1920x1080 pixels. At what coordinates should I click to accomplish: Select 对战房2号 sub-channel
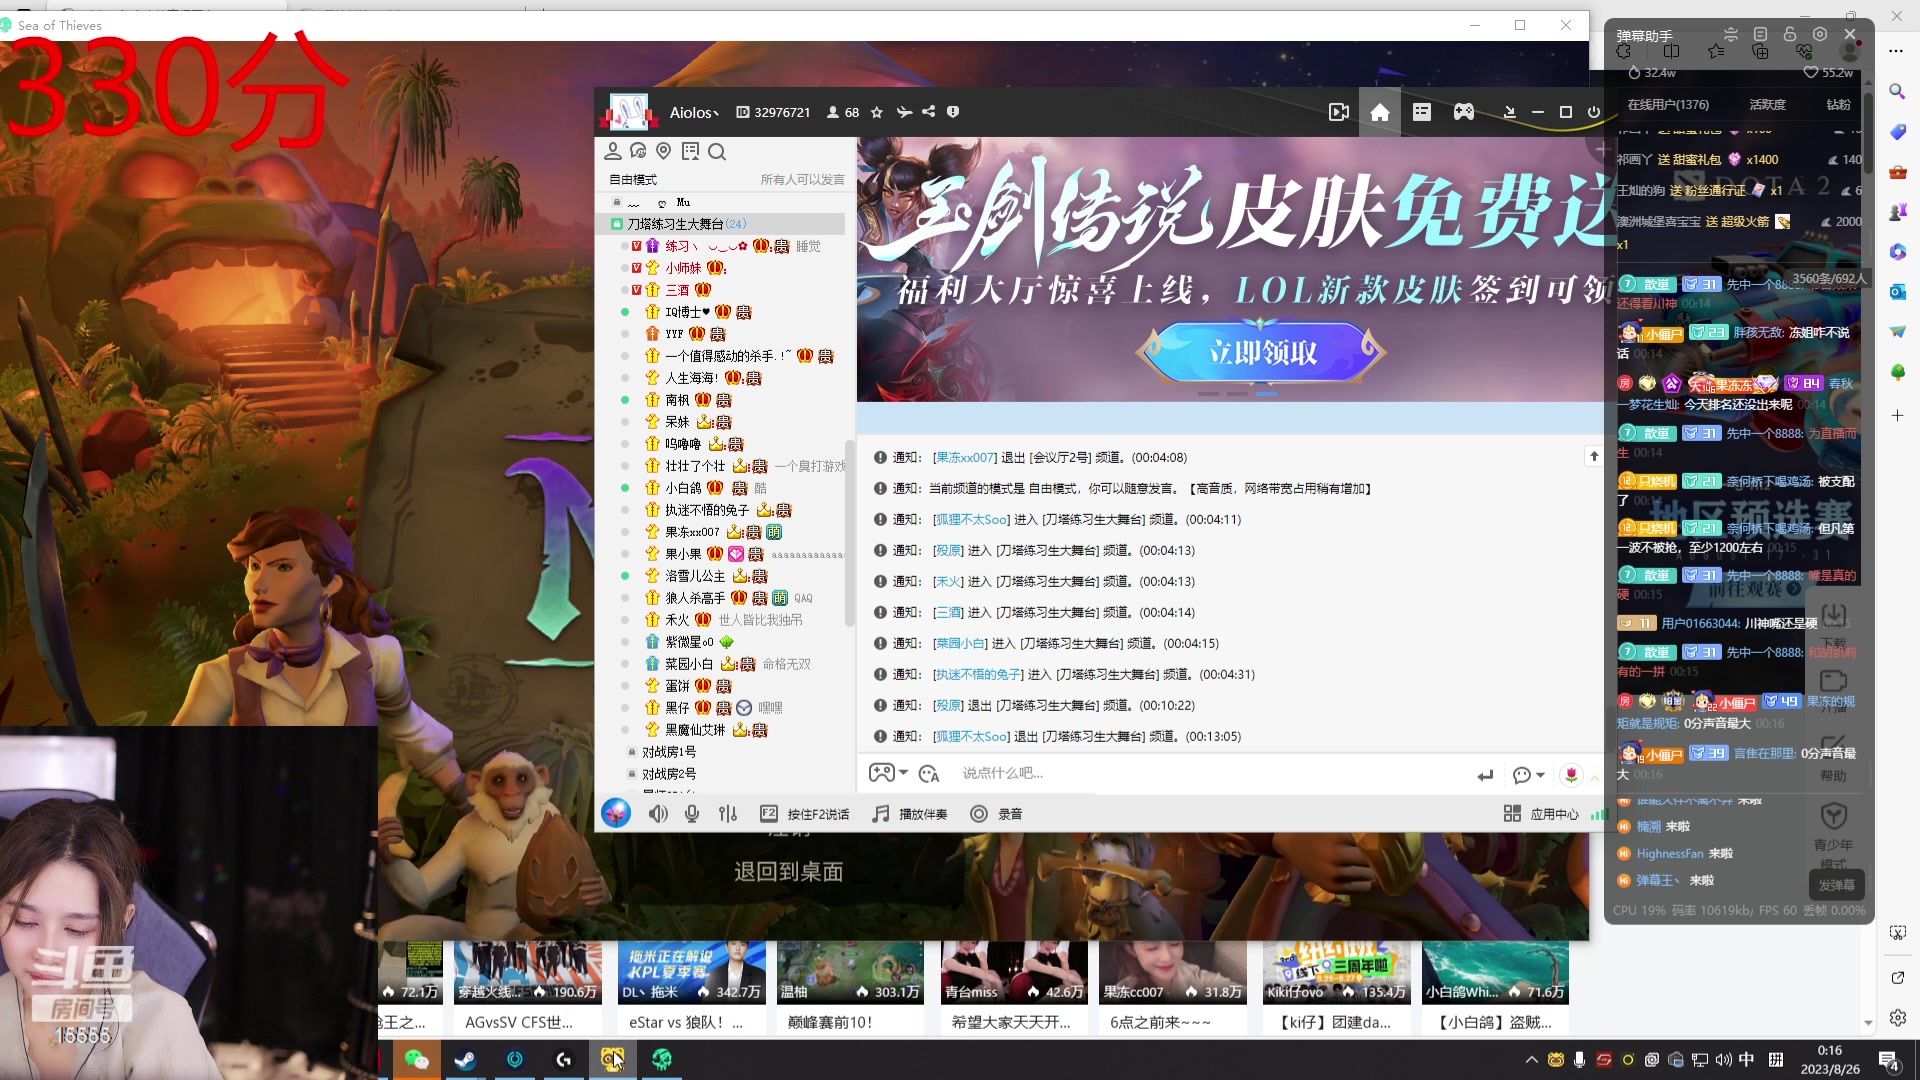point(669,774)
